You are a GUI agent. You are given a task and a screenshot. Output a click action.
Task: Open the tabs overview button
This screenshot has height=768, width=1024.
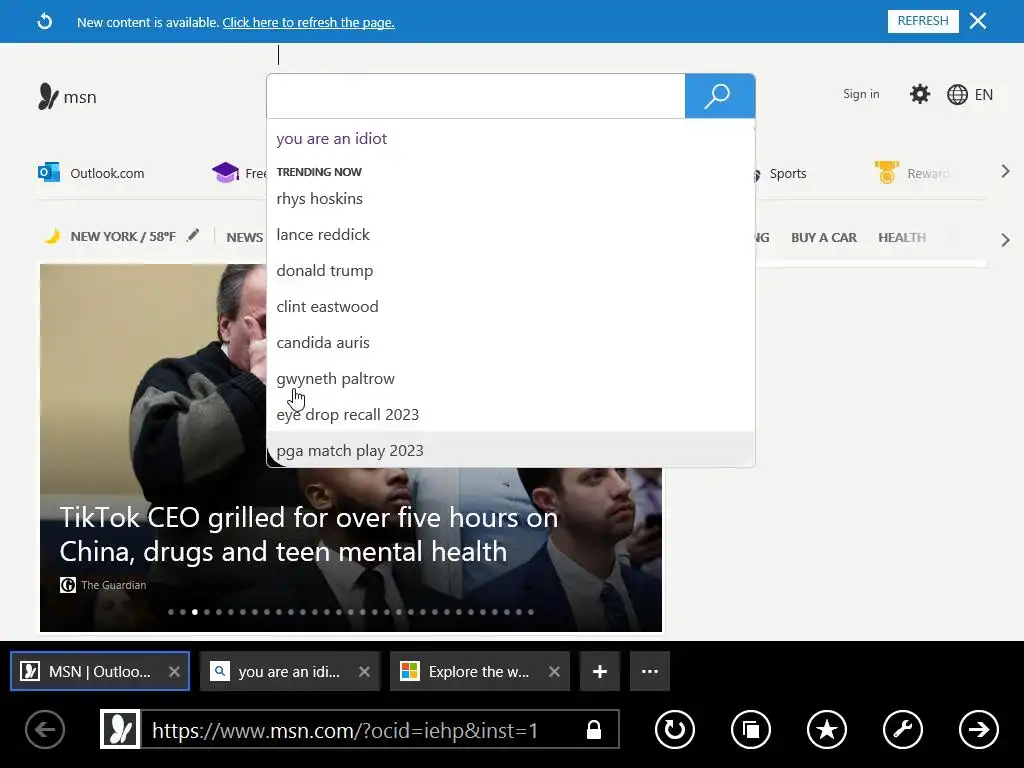point(751,729)
